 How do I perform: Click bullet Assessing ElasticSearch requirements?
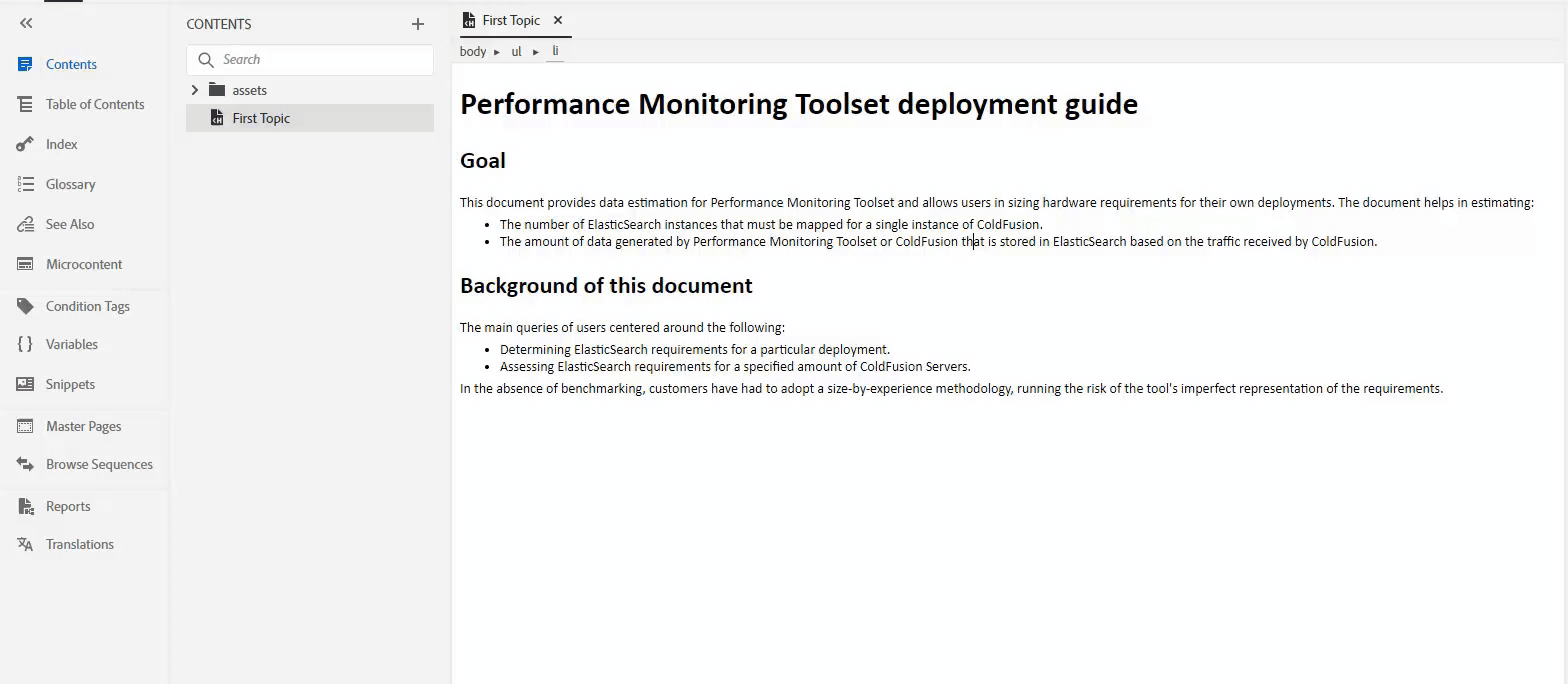[735, 366]
